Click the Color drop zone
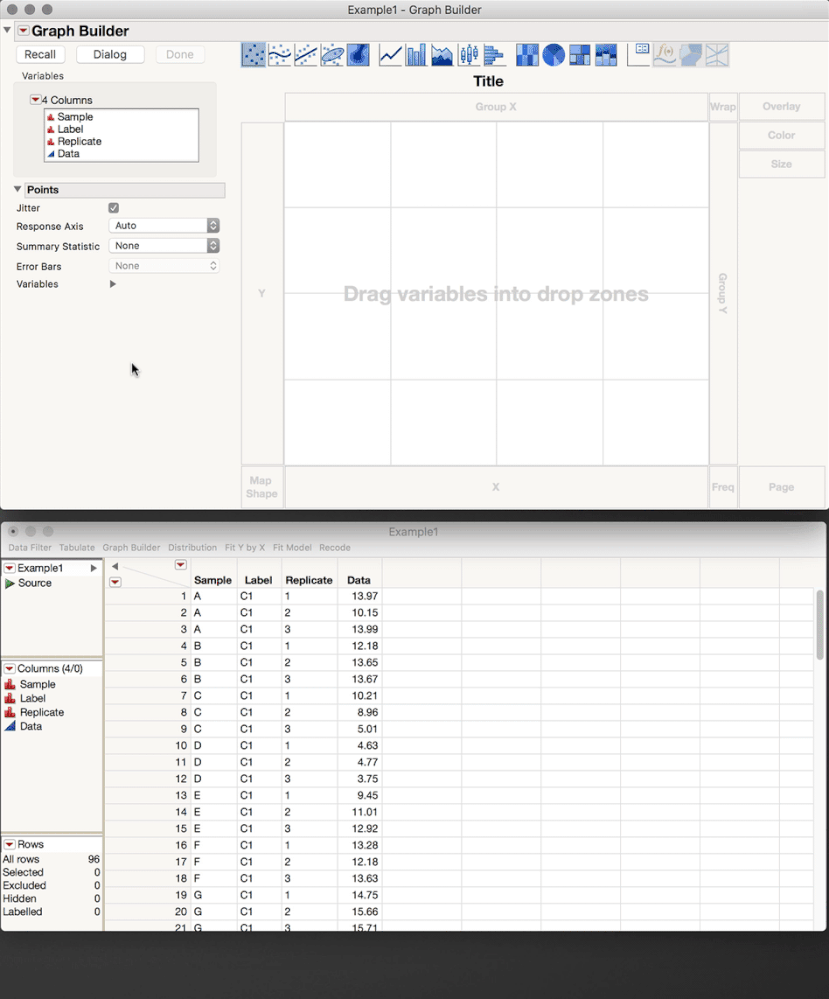 tap(781, 135)
